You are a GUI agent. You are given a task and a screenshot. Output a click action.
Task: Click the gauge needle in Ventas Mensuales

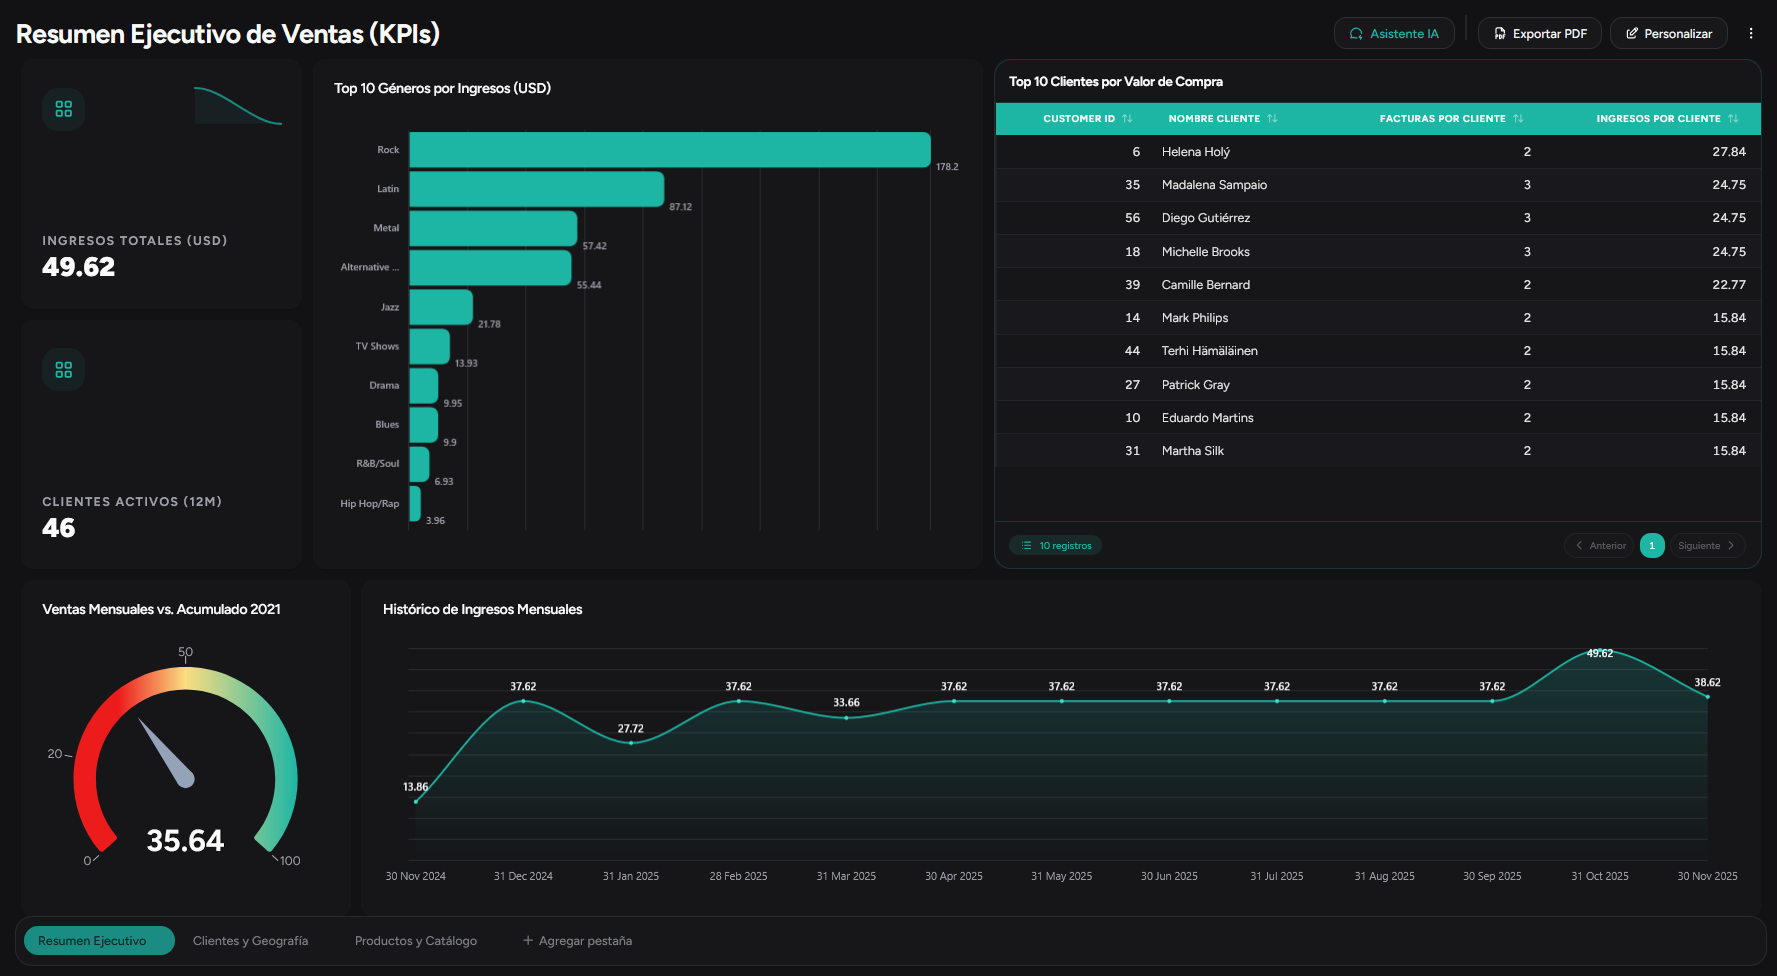point(166,753)
